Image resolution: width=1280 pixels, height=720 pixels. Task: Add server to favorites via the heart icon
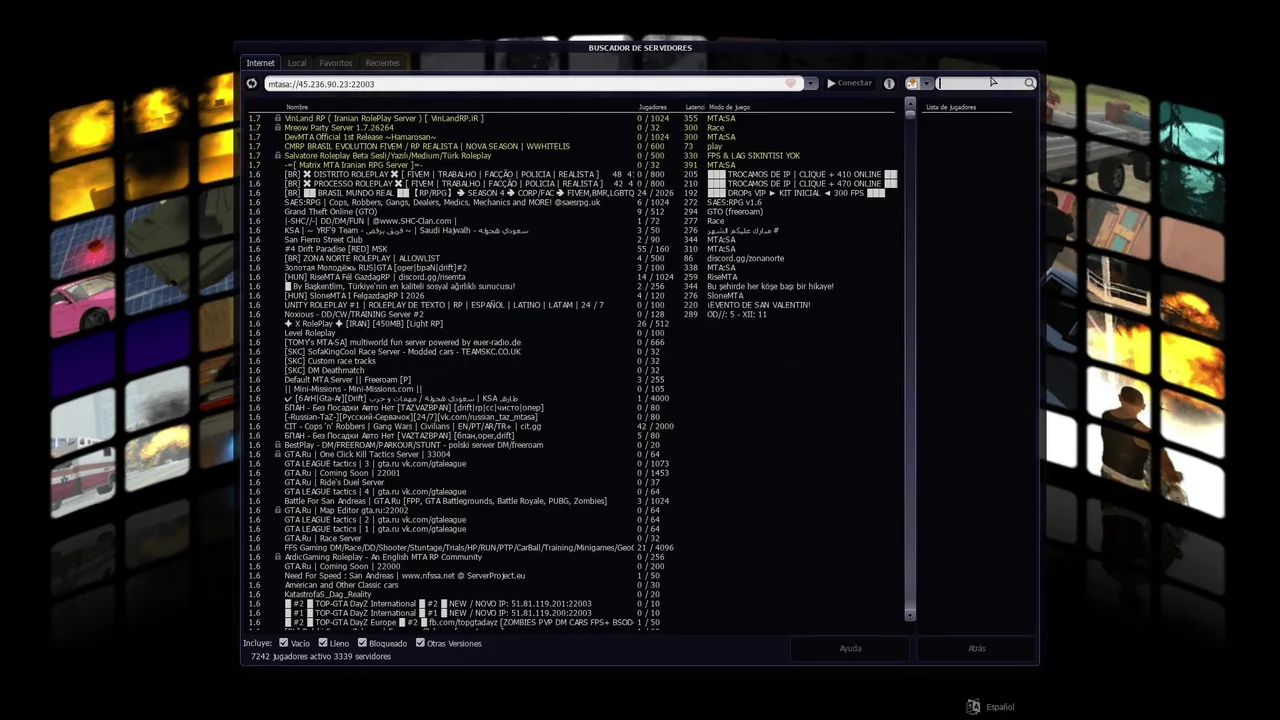pyautogui.click(x=791, y=84)
